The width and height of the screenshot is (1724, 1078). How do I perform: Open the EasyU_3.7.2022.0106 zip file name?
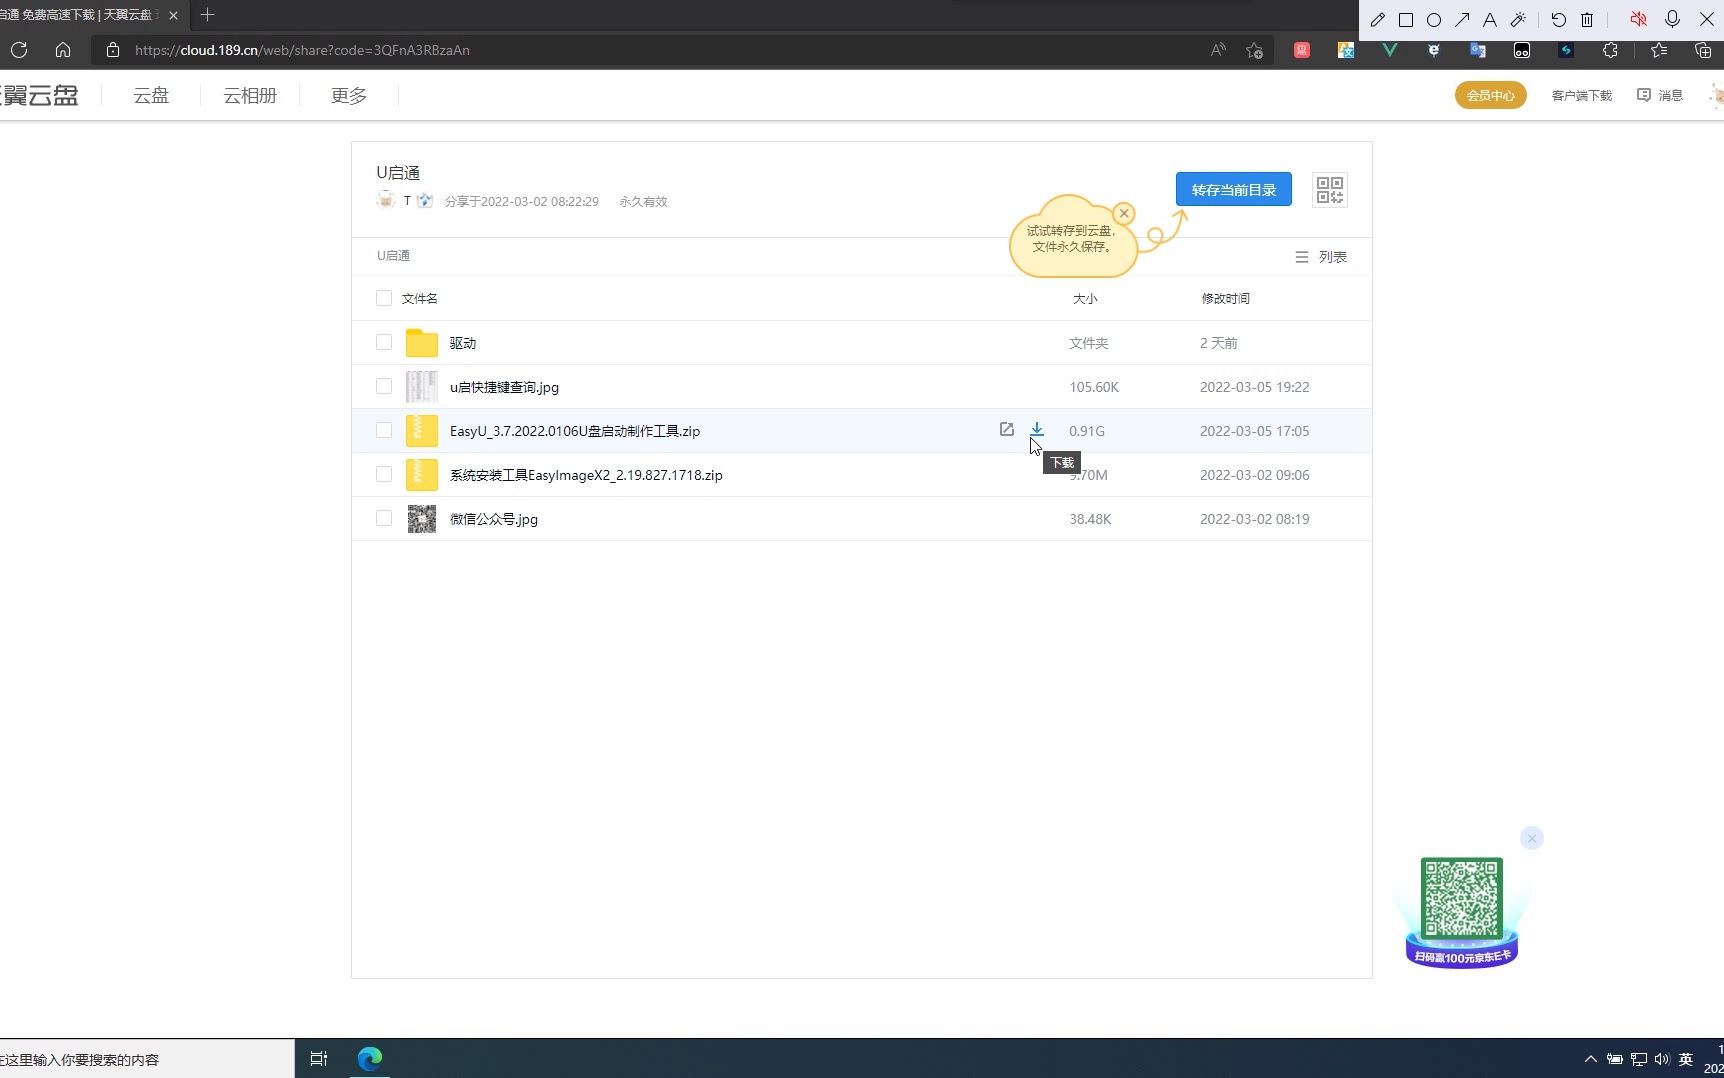click(x=575, y=431)
